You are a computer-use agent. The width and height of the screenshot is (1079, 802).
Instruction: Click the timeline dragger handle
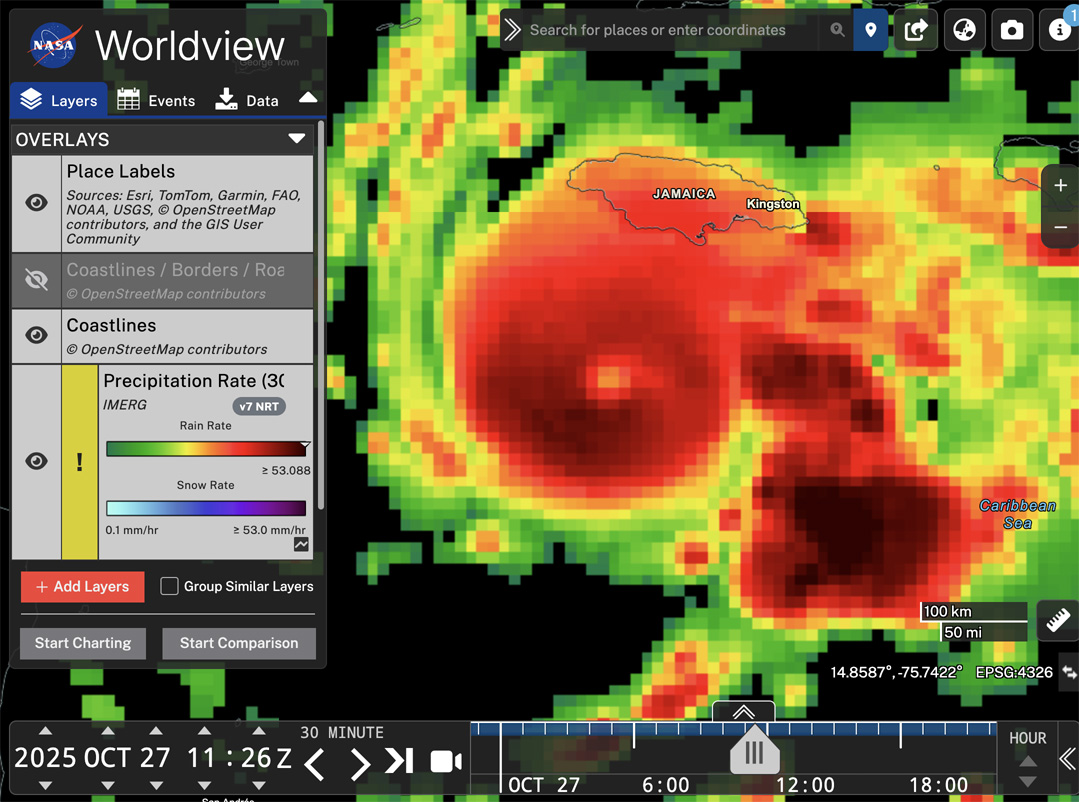click(754, 752)
